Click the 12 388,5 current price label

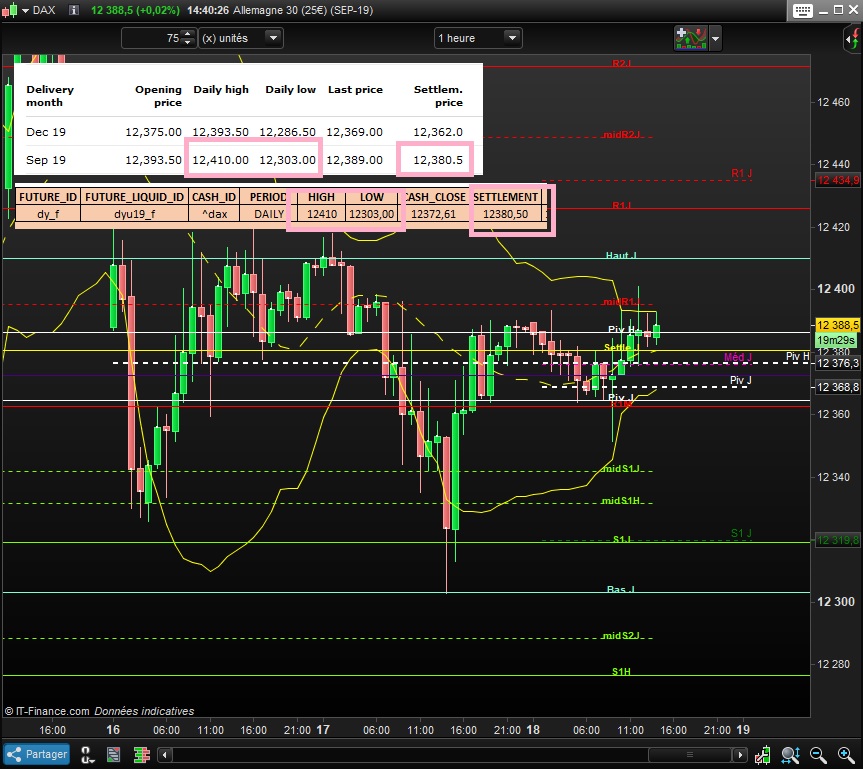(837, 325)
